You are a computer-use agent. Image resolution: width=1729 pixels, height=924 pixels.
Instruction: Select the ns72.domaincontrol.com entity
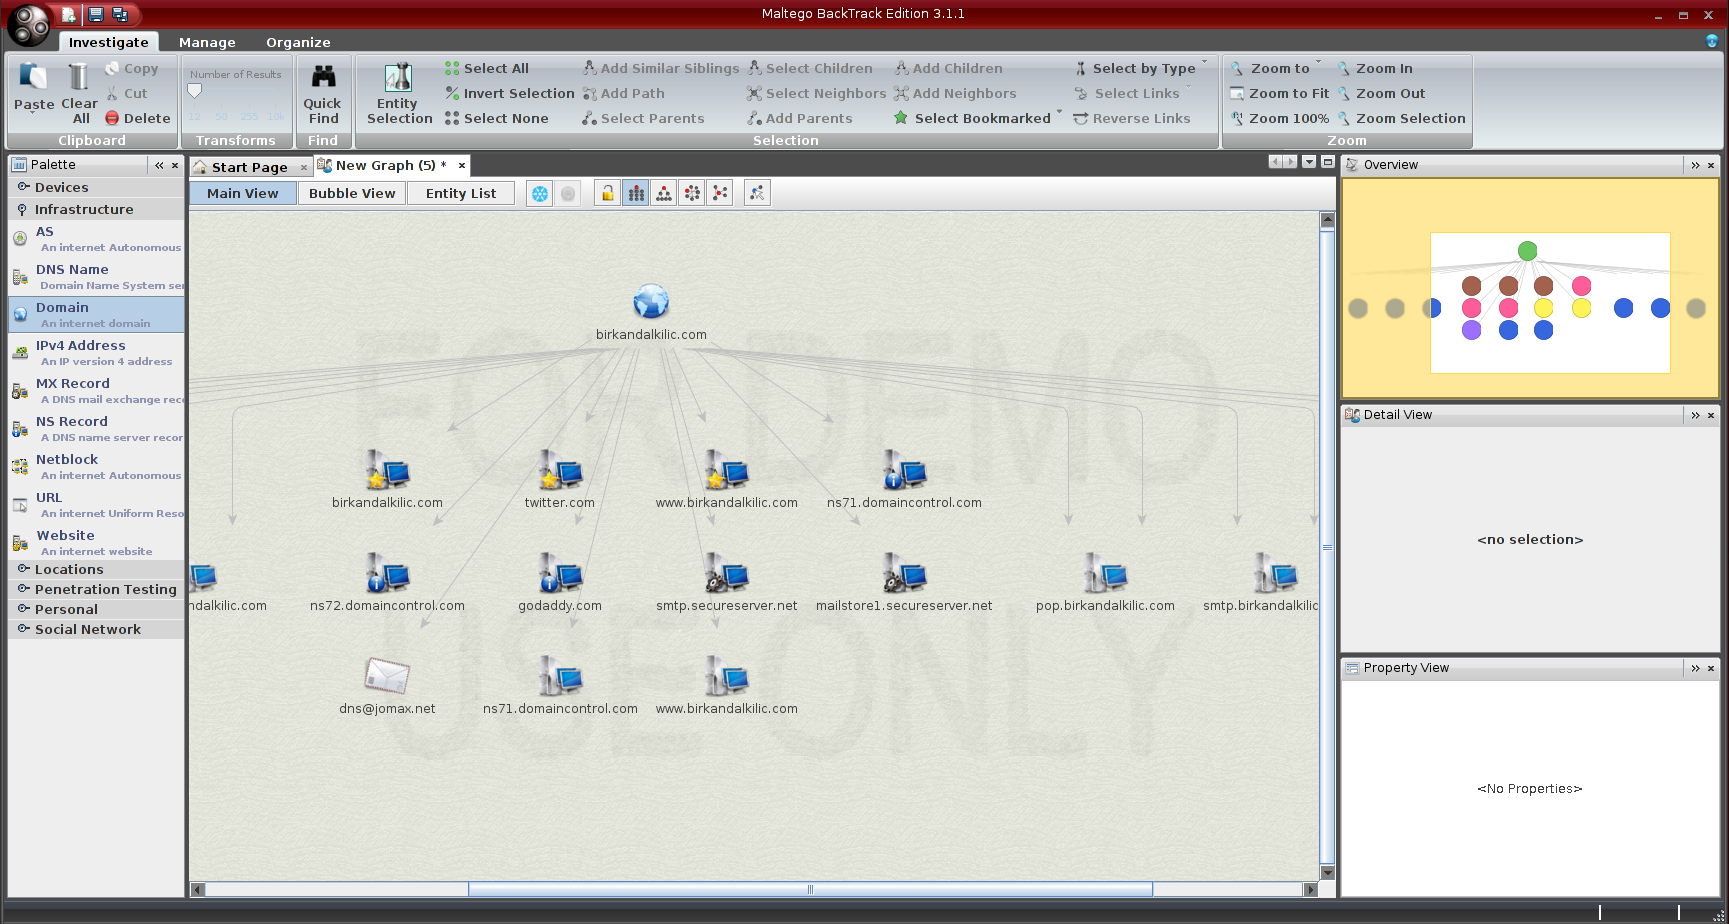point(387,573)
